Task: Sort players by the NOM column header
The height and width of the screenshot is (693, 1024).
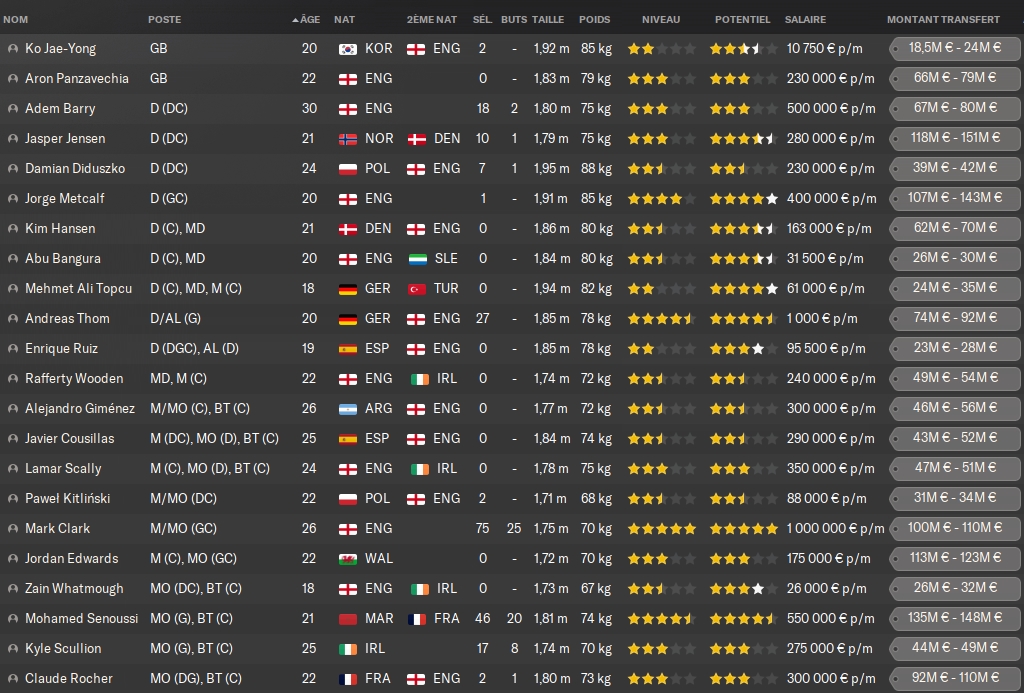Action: [16, 19]
